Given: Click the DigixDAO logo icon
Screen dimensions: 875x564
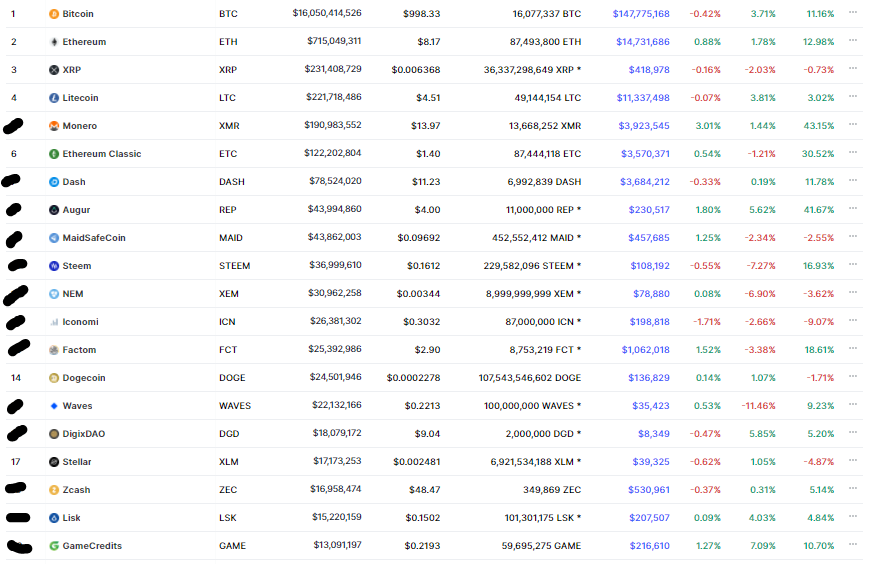Looking at the screenshot, I should coord(54,434).
